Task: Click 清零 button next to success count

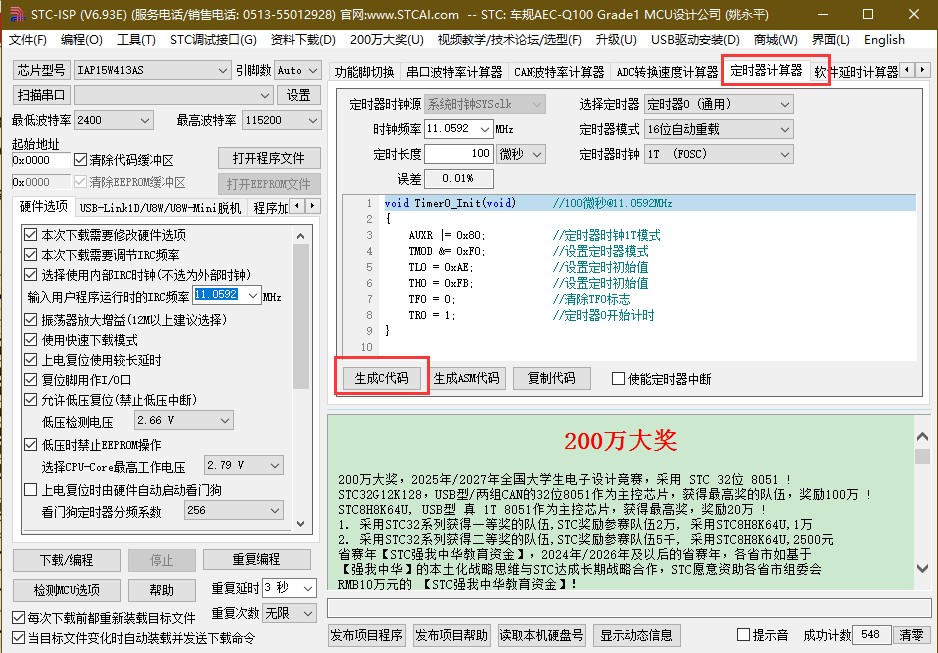Action: point(910,634)
